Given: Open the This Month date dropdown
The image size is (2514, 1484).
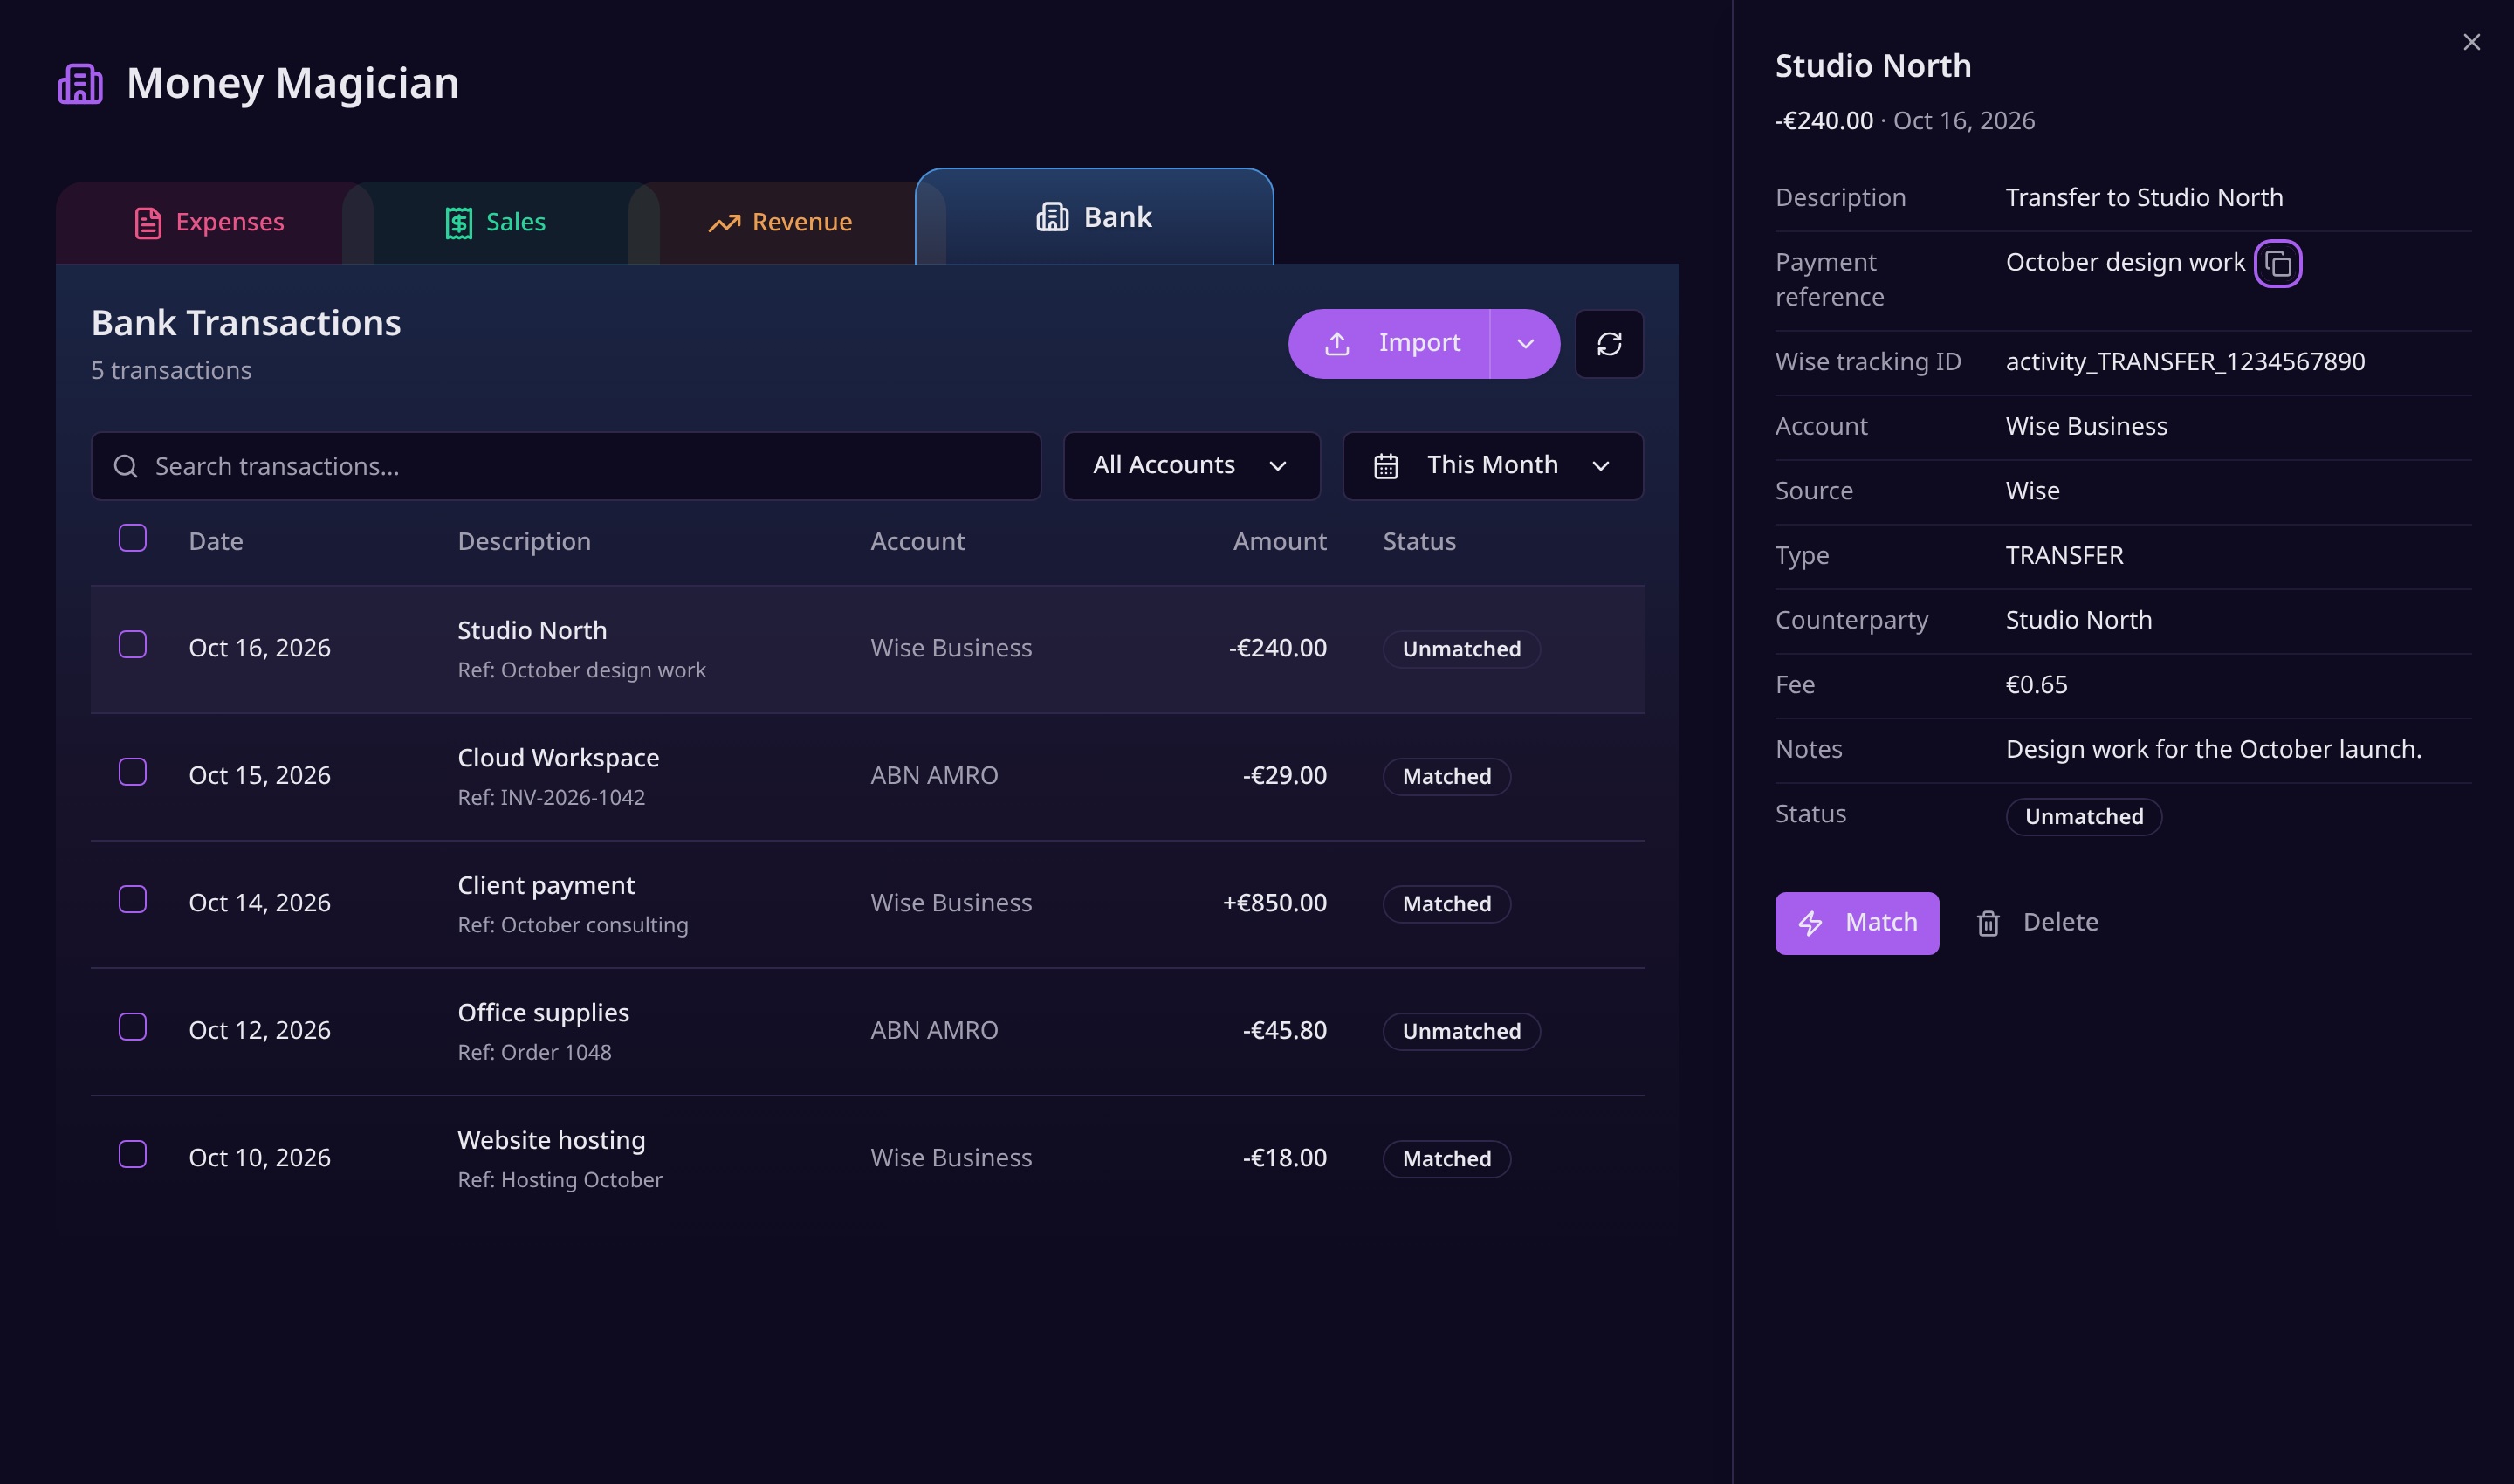Looking at the screenshot, I should 1492,466.
